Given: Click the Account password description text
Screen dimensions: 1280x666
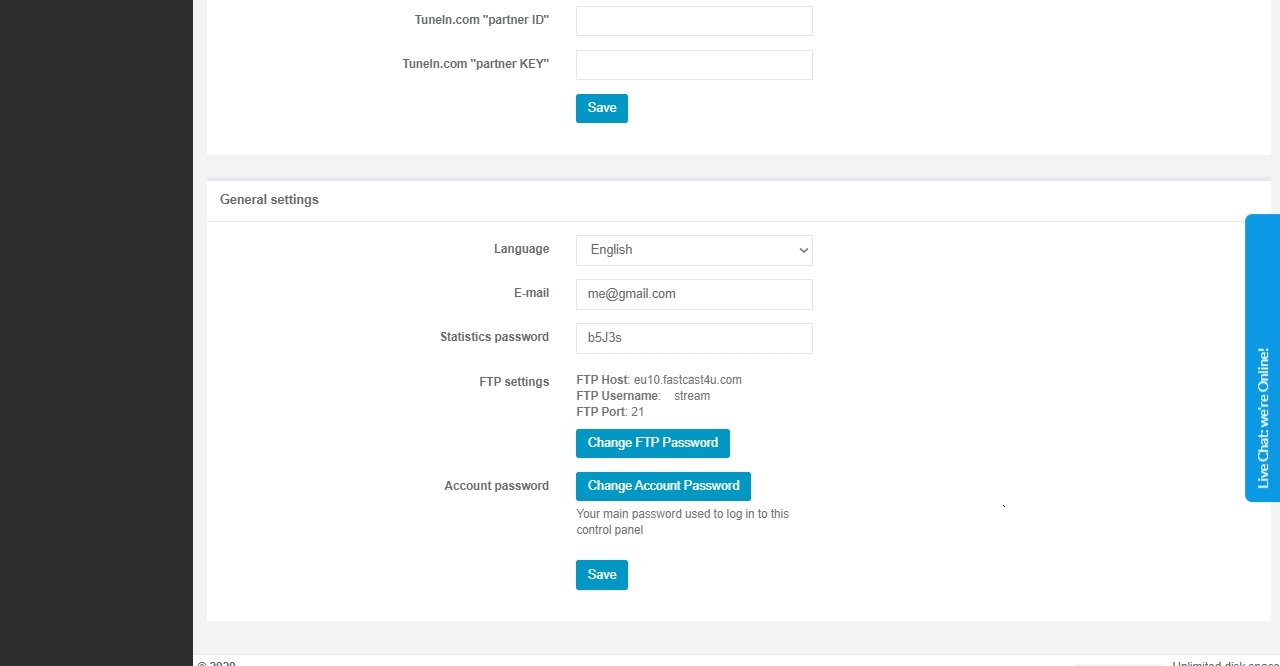Looking at the screenshot, I should 683,522.
